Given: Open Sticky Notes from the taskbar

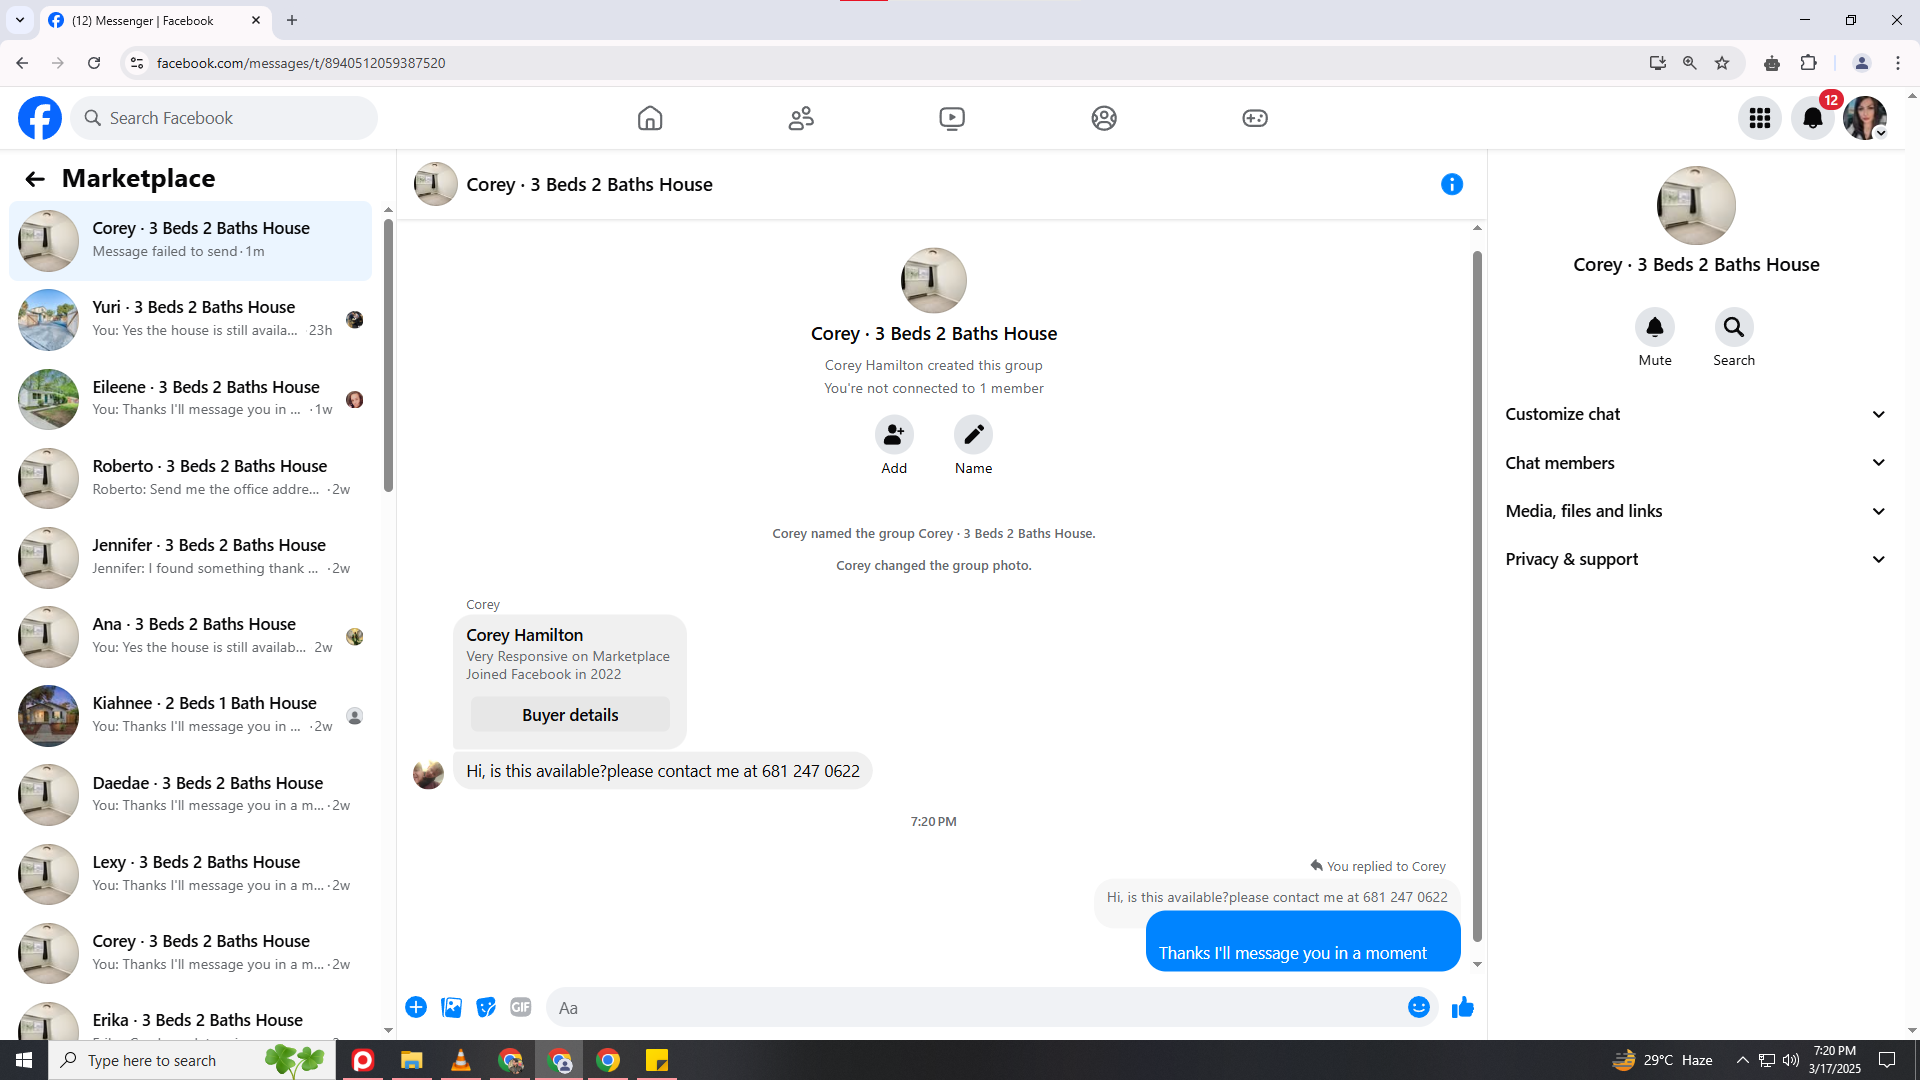Looking at the screenshot, I should (657, 1060).
